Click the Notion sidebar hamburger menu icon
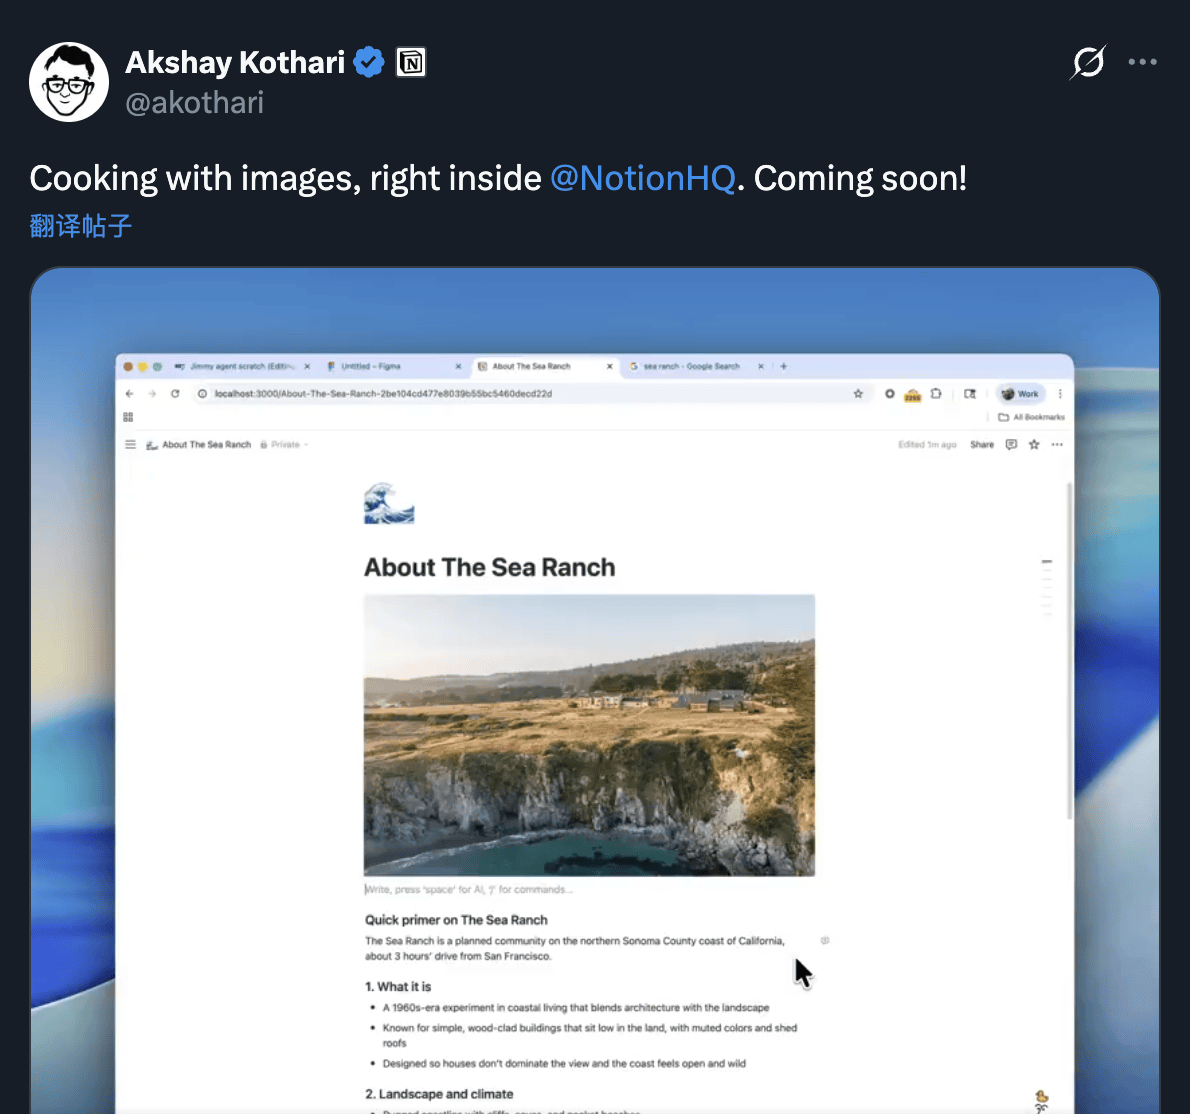This screenshot has height=1114, width=1190. coord(130,445)
